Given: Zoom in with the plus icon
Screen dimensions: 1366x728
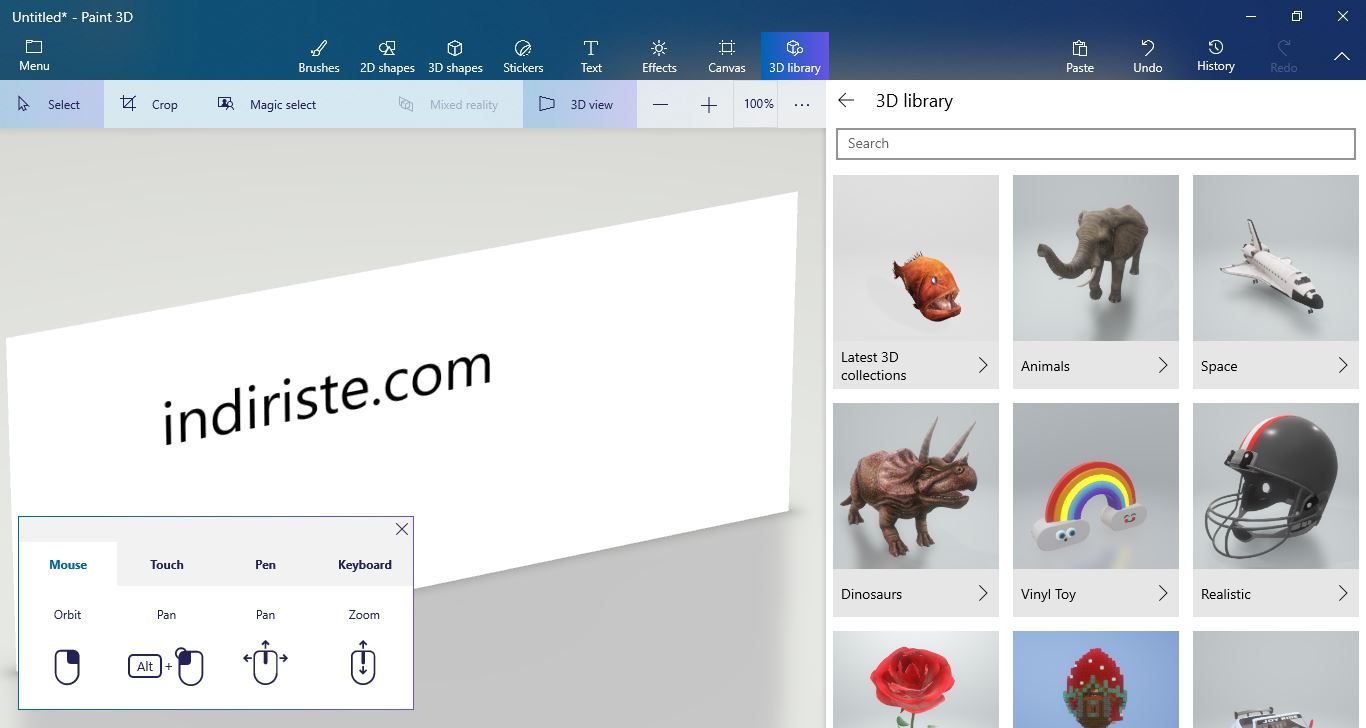Looking at the screenshot, I should tap(709, 105).
